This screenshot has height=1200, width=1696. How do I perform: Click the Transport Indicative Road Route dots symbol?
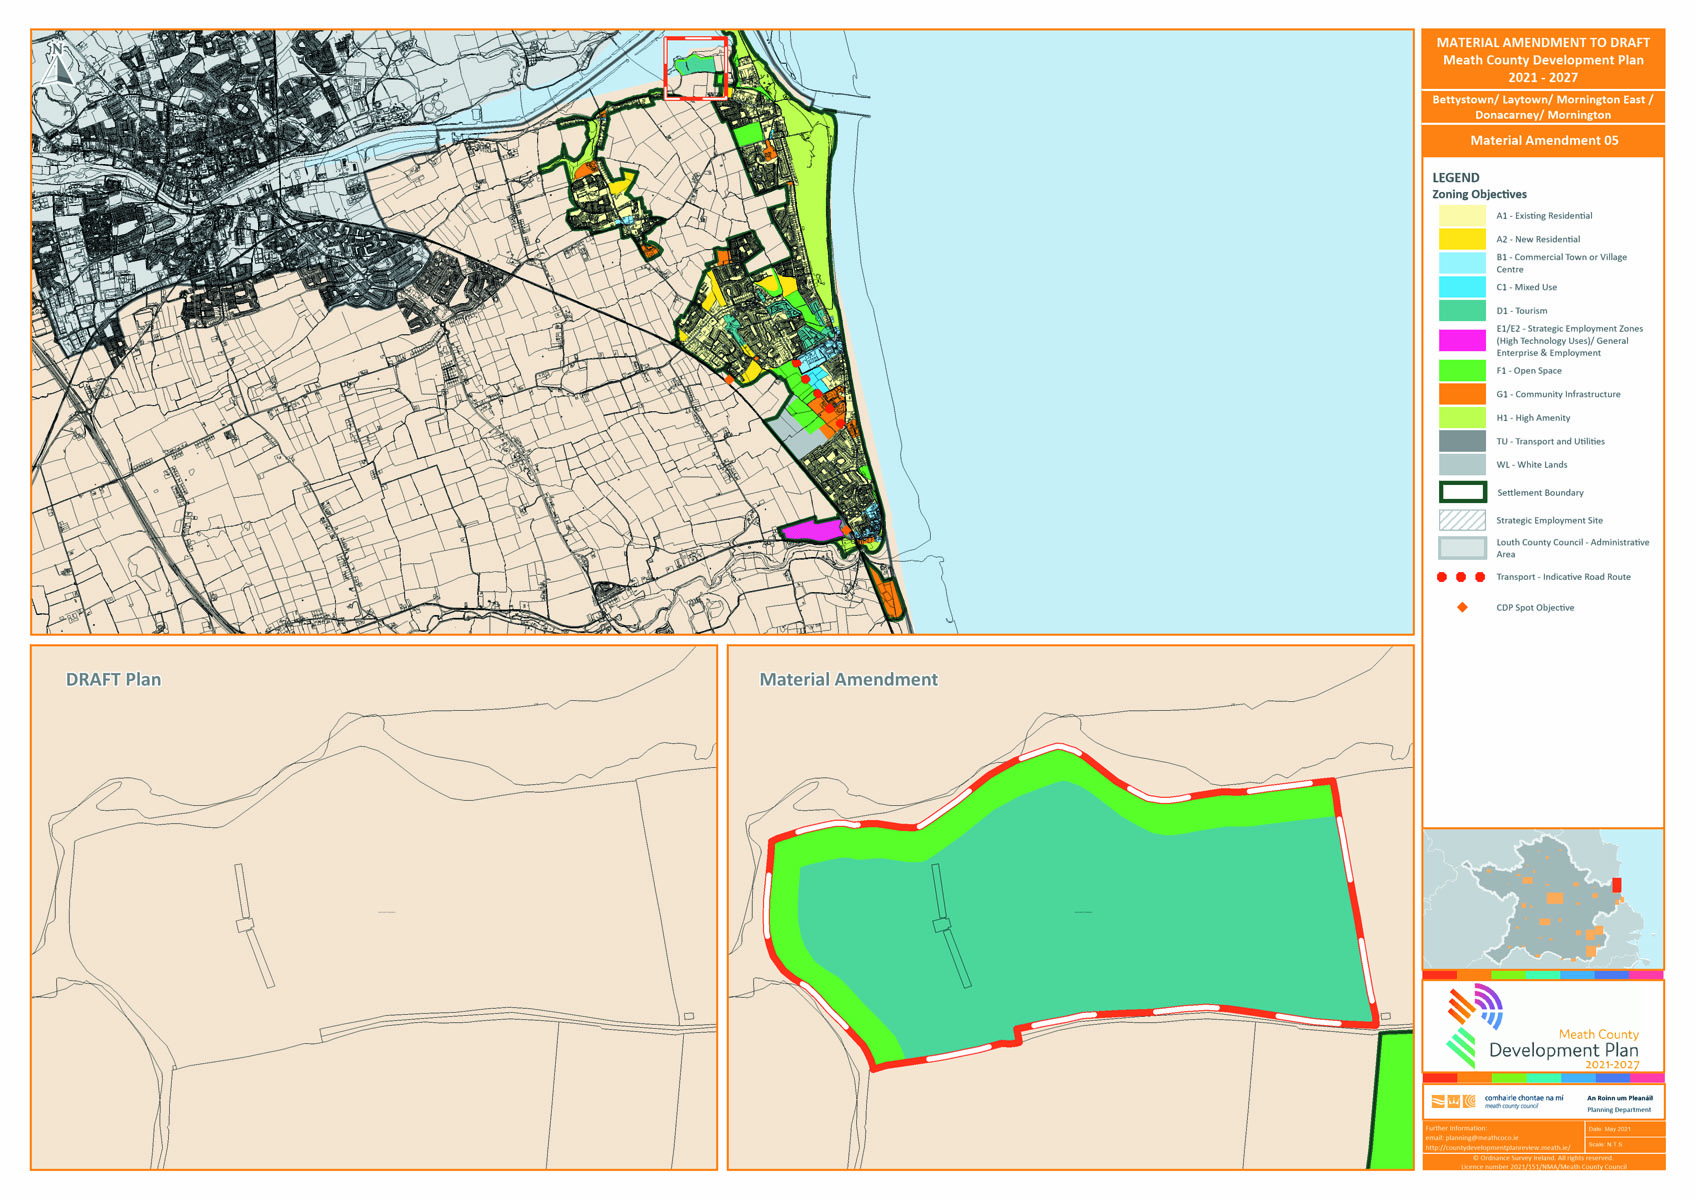tap(1463, 577)
